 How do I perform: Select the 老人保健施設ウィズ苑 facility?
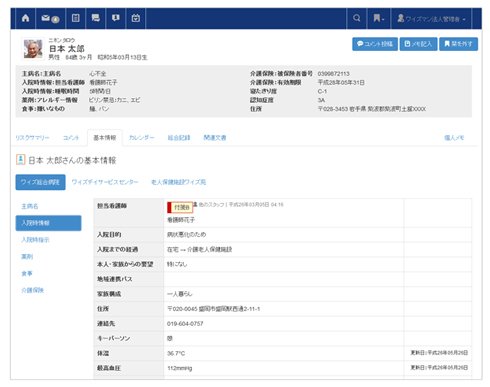point(179,182)
